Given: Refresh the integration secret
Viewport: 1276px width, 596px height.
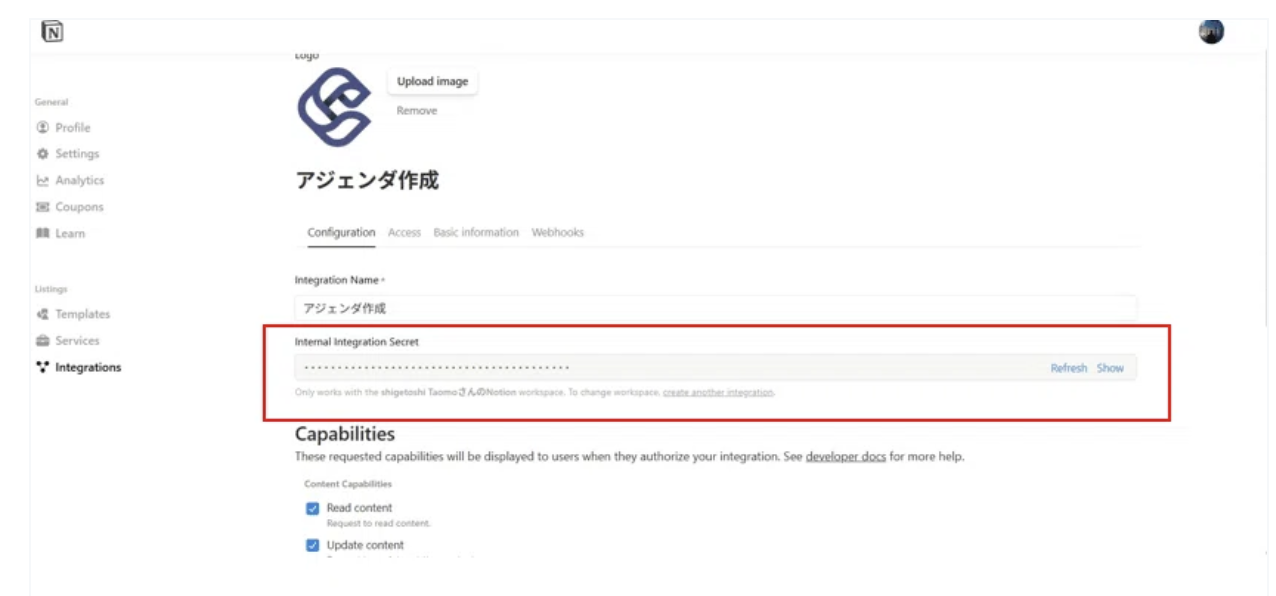Looking at the screenshot, I should click(x=1068, y=368).
